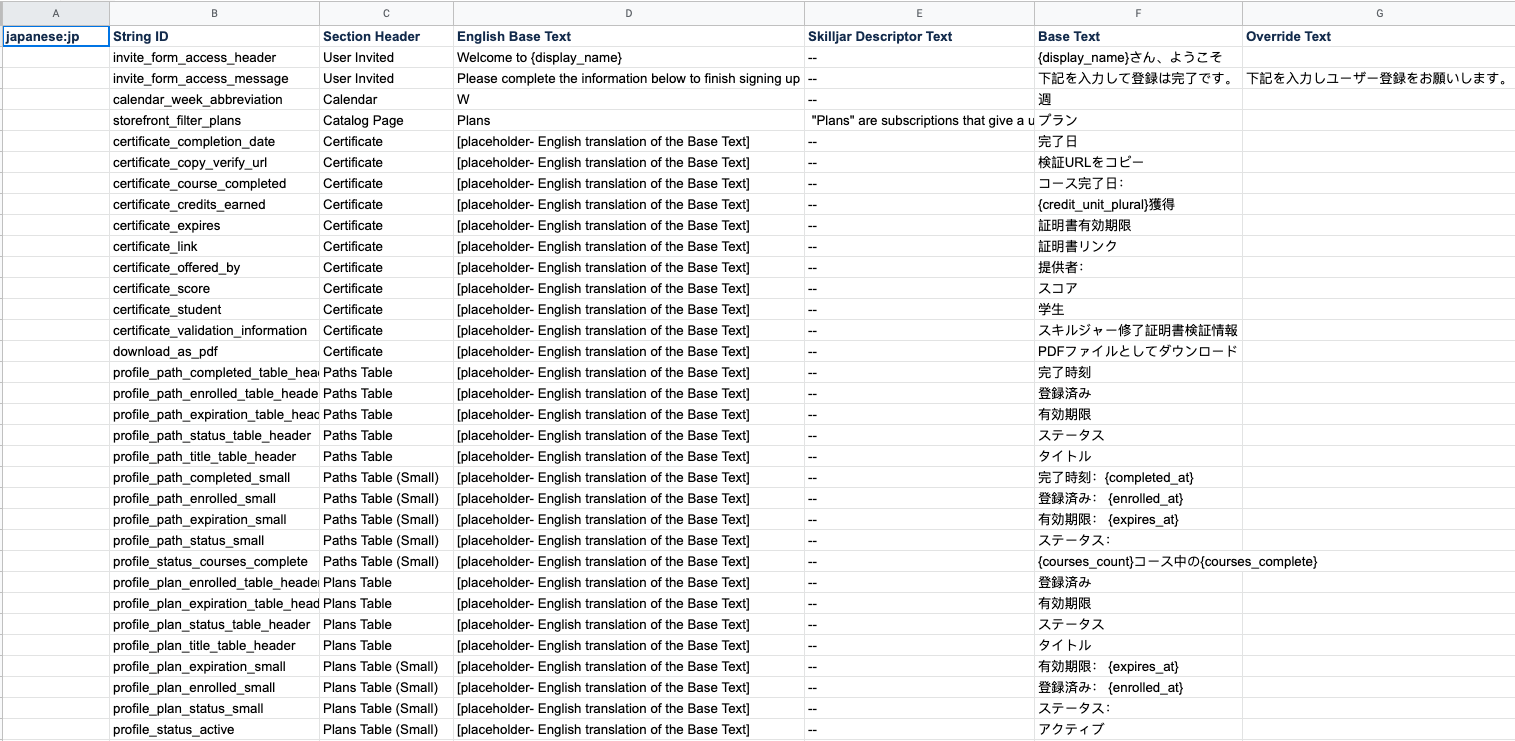The height and width of the screenshot is (741, 1515).
Task: Select column E header
Action: [x=920, y=13]
